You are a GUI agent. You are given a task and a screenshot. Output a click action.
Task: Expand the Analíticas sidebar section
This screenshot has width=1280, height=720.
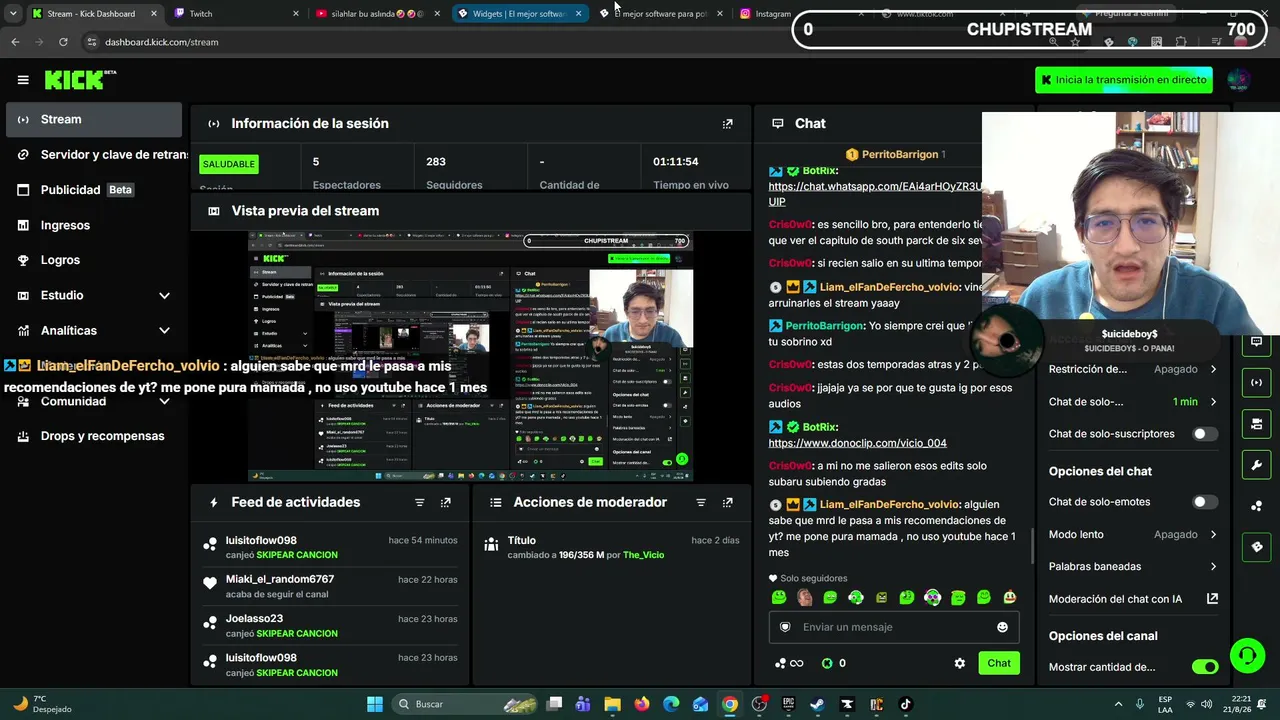coord(95,330)
